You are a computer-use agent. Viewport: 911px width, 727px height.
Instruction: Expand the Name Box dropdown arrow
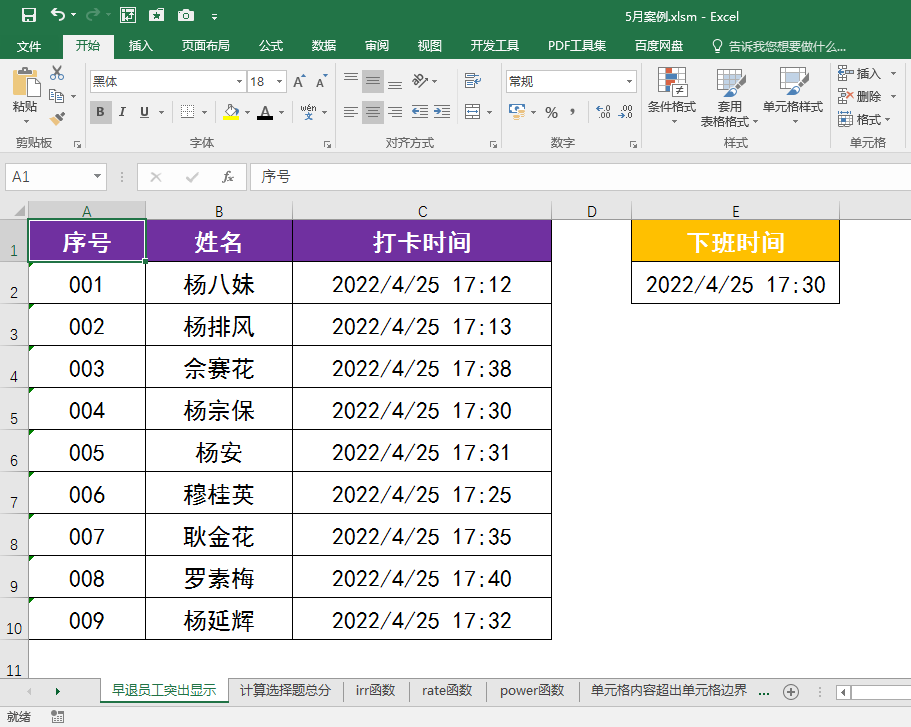click(97, 176)
